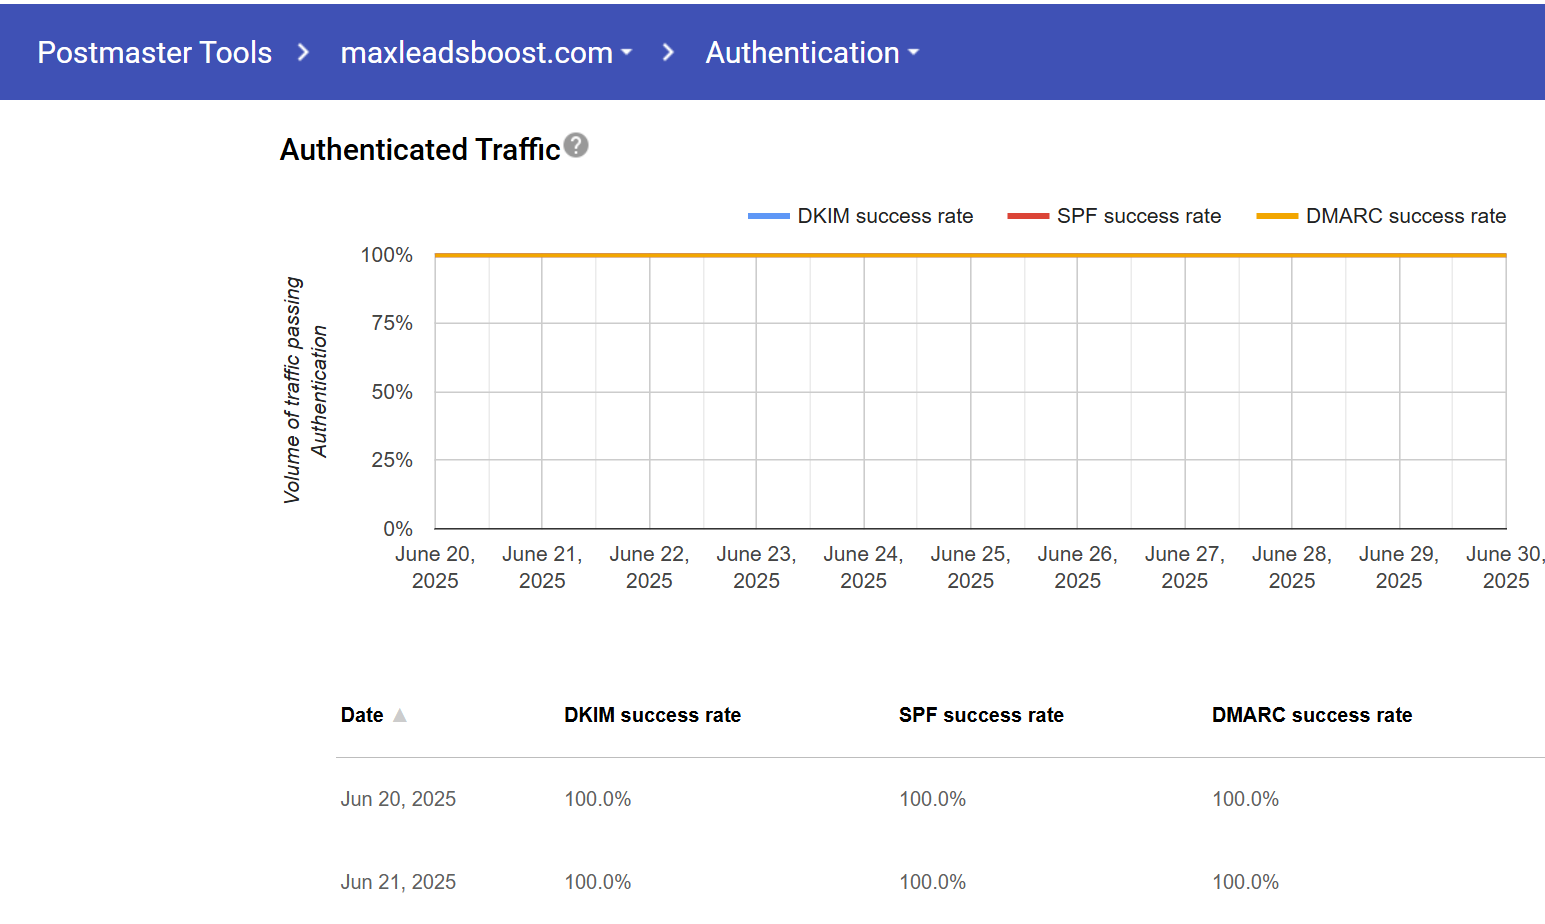Screen dimensions: 1545x924
Task: Click chart line above June 22, 2025
Action: 649,256
